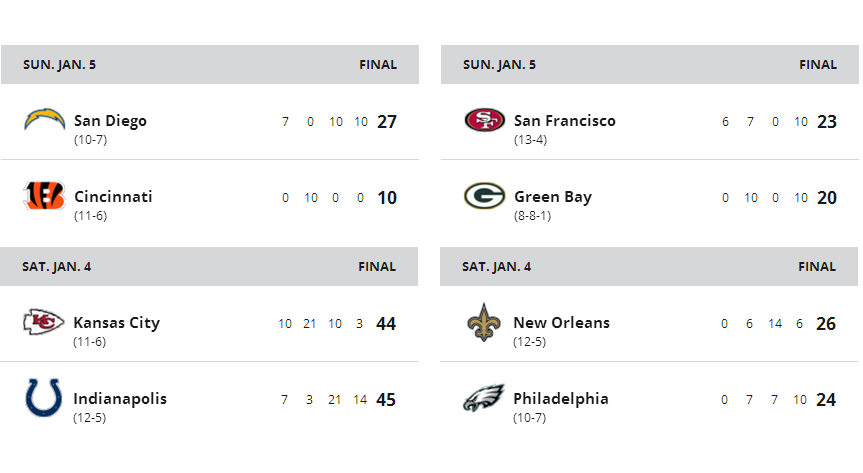Select the Indianapolis team name
863x473 pixels.
click(120, 399)
